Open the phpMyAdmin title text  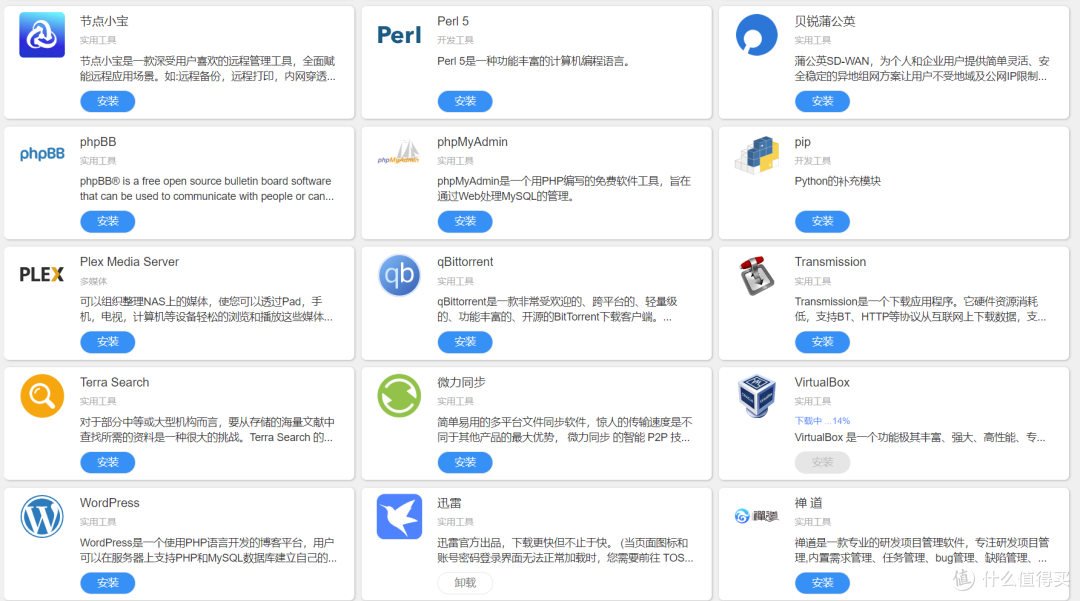click(472, 142)
